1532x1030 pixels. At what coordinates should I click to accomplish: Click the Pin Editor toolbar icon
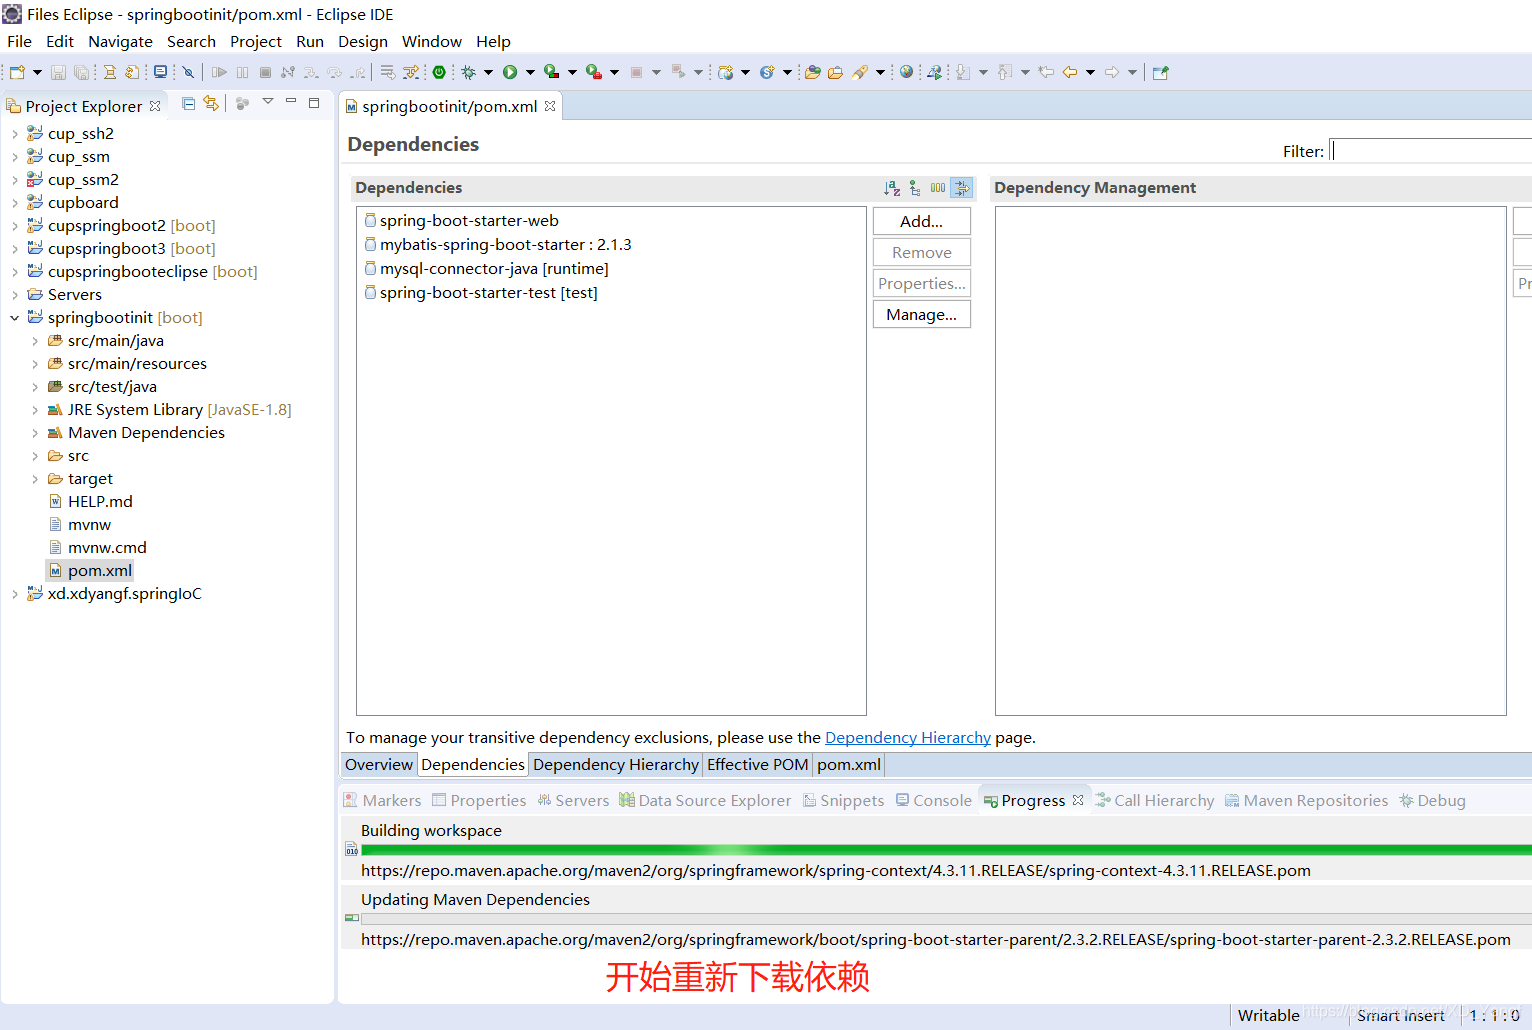pos(1160,72)
